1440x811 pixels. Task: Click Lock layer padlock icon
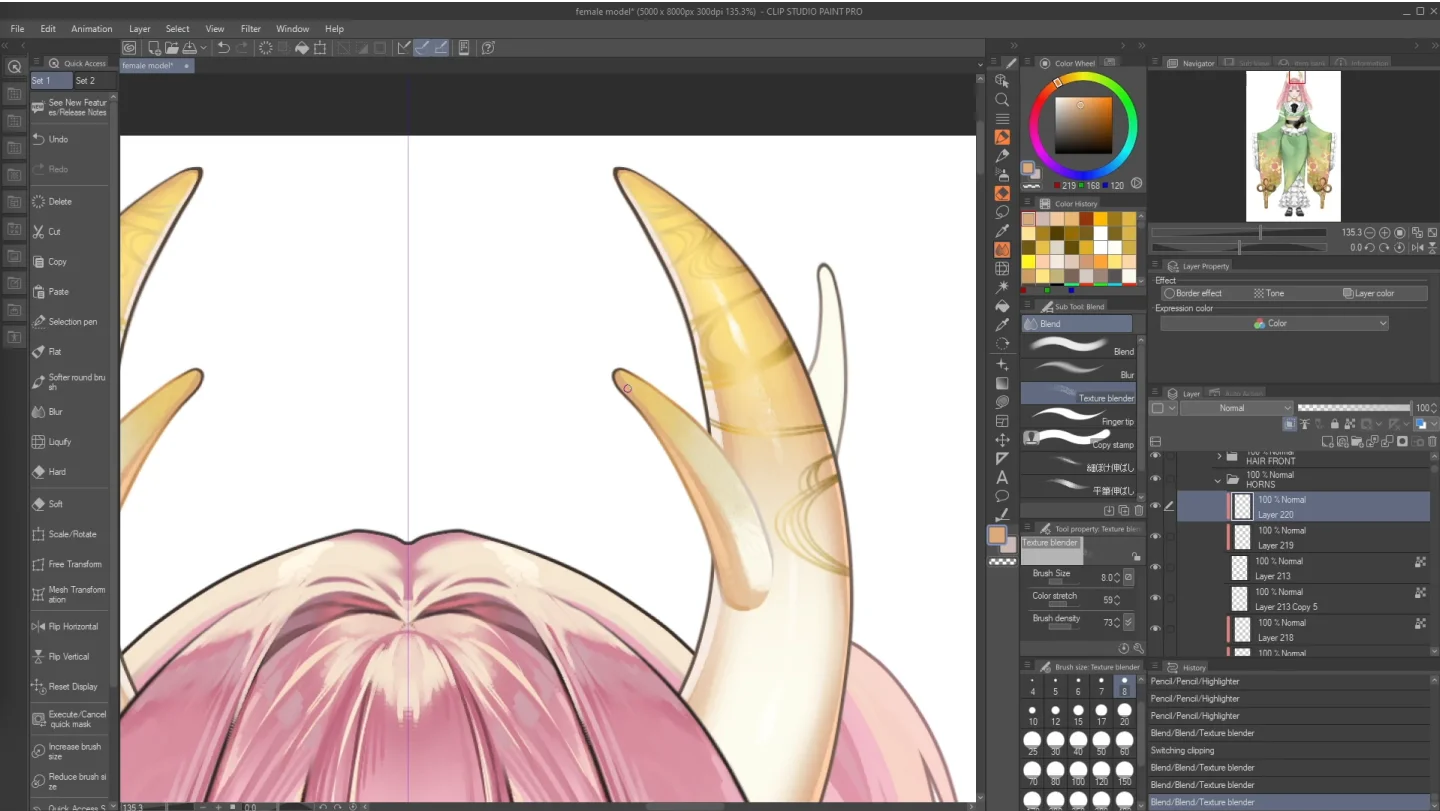coord(1334,424)
